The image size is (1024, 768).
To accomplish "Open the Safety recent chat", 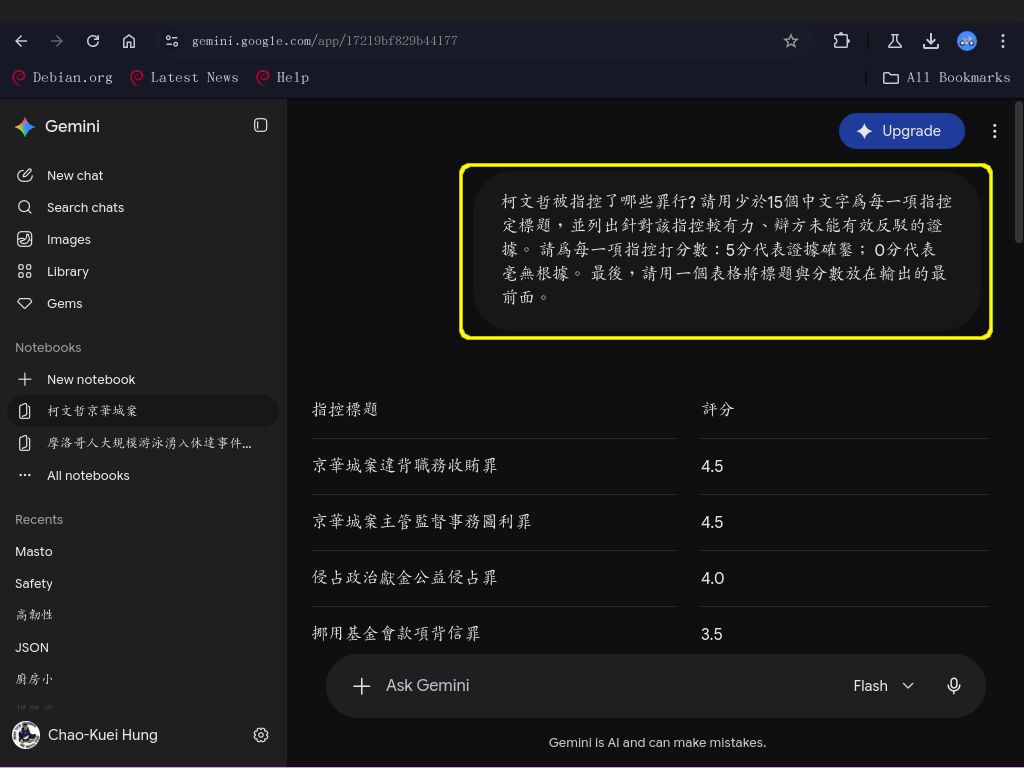I will [34, 584].
